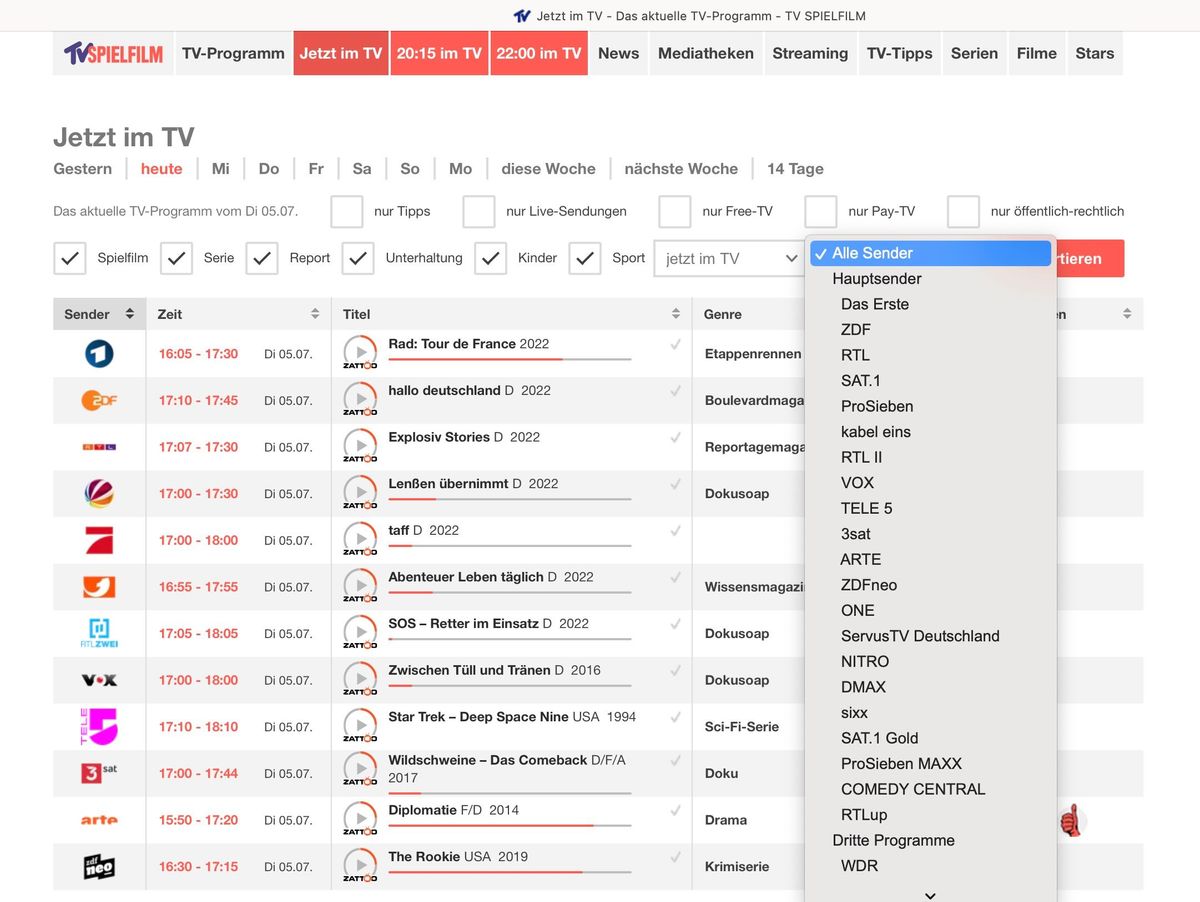This screenshot has height=902, width=1200.
Task: Click the Das Erste channel logo
Action: [x=99, y=353]
